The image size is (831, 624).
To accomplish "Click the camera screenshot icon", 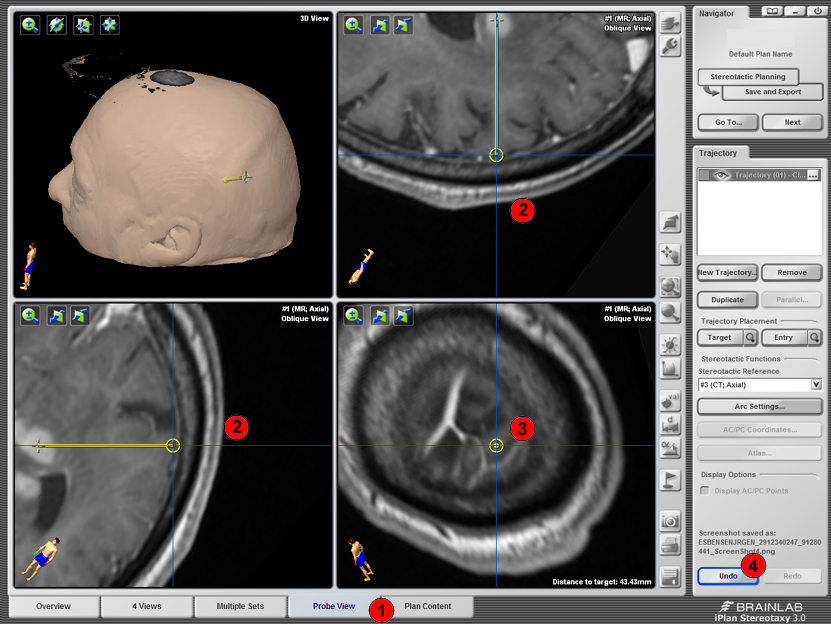I will pos(671,521).
